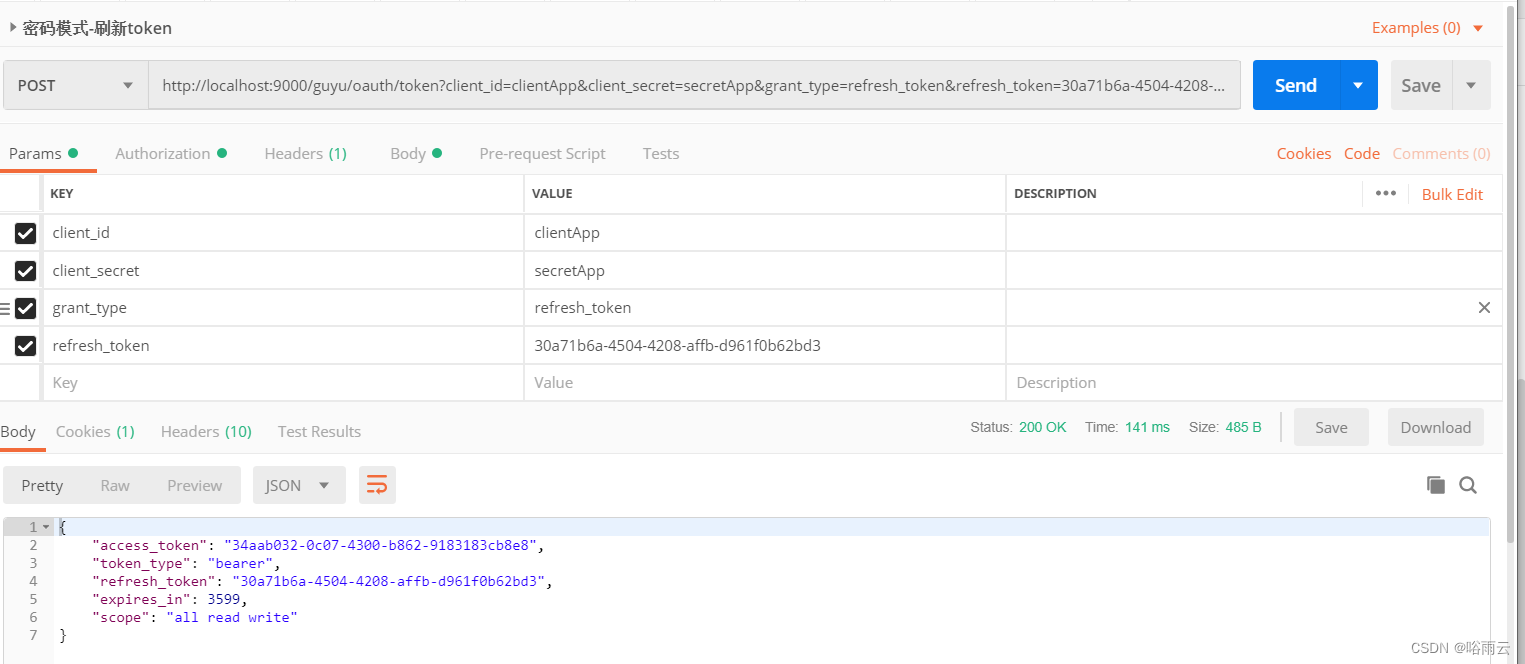Select the response Body tab
1525x664 pixels.
(x=18, y=432)
